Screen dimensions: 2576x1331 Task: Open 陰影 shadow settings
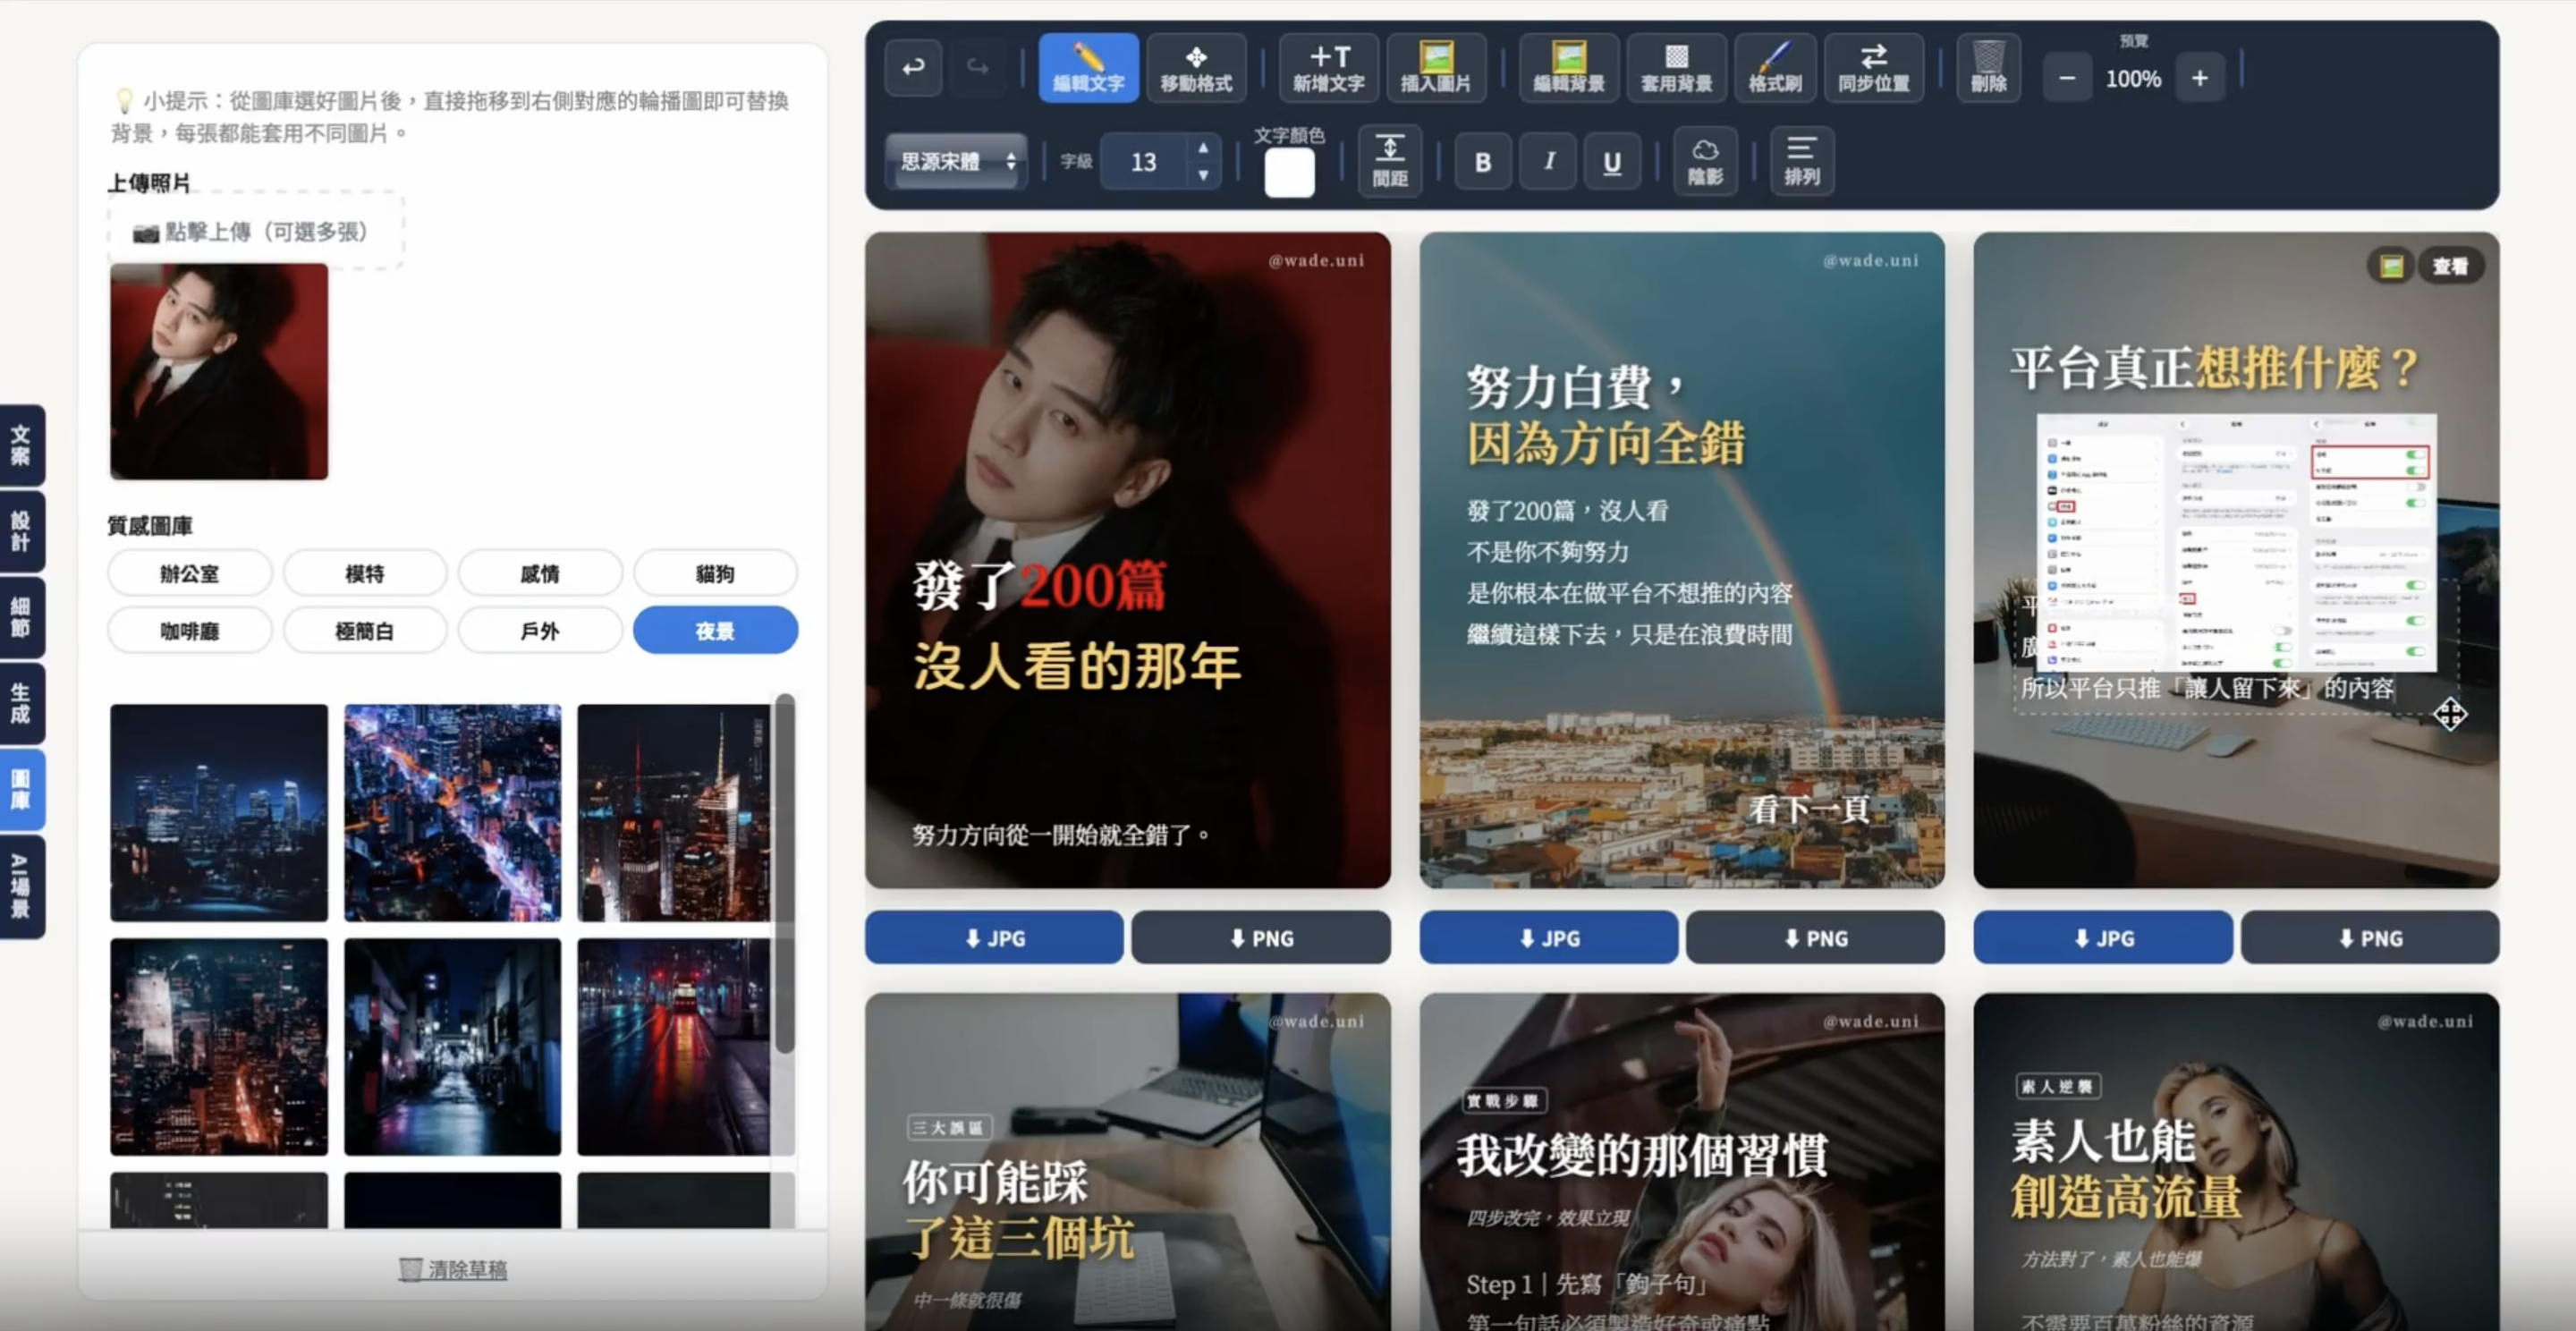click(1705, 161)
